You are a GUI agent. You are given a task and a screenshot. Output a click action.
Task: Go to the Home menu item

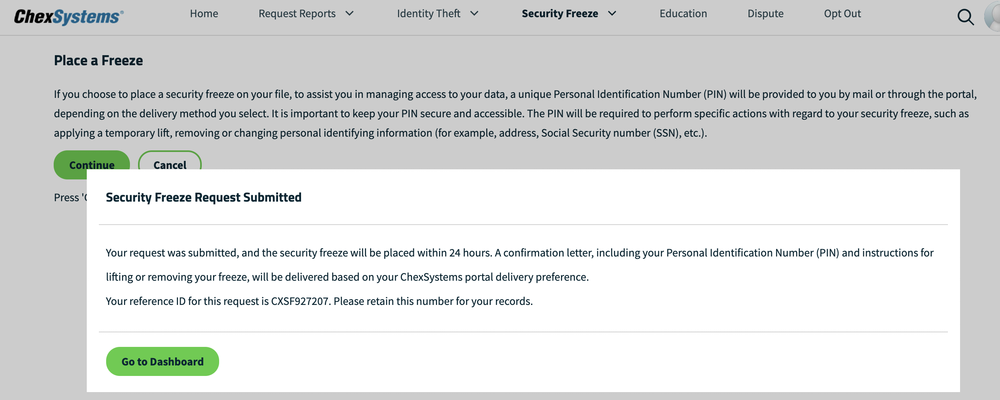pyautogui.click(x=204, y=14)
